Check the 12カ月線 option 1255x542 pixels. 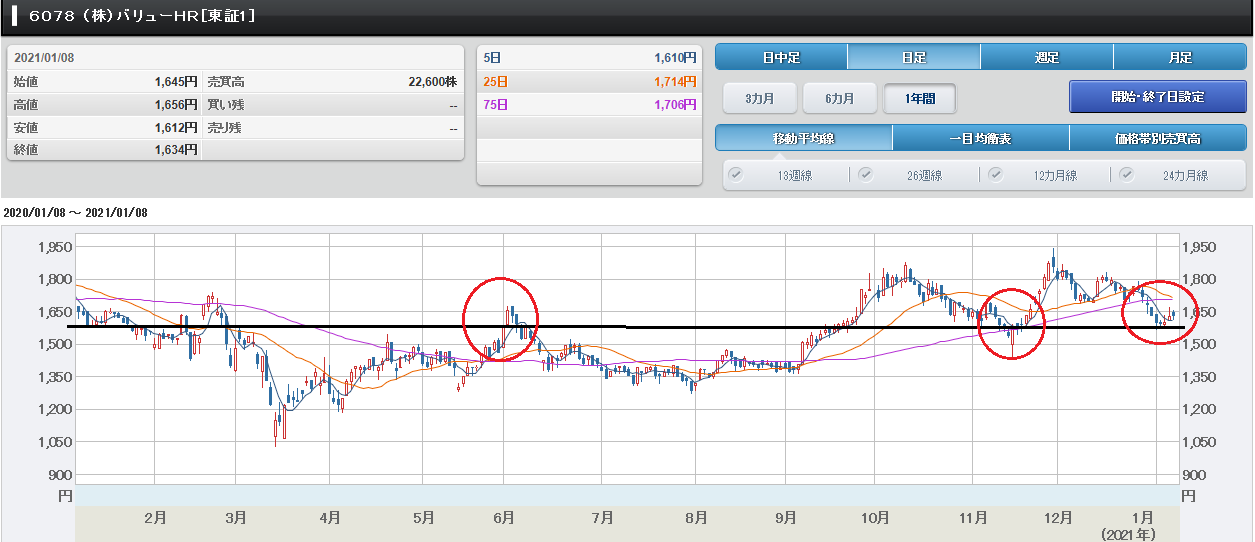(x=996, y=175)
